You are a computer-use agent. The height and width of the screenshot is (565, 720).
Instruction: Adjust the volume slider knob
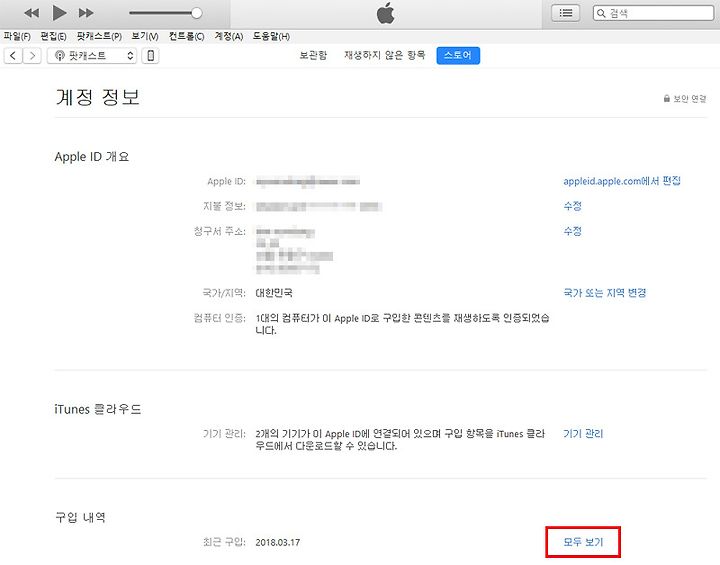click(x=197, y=13)
